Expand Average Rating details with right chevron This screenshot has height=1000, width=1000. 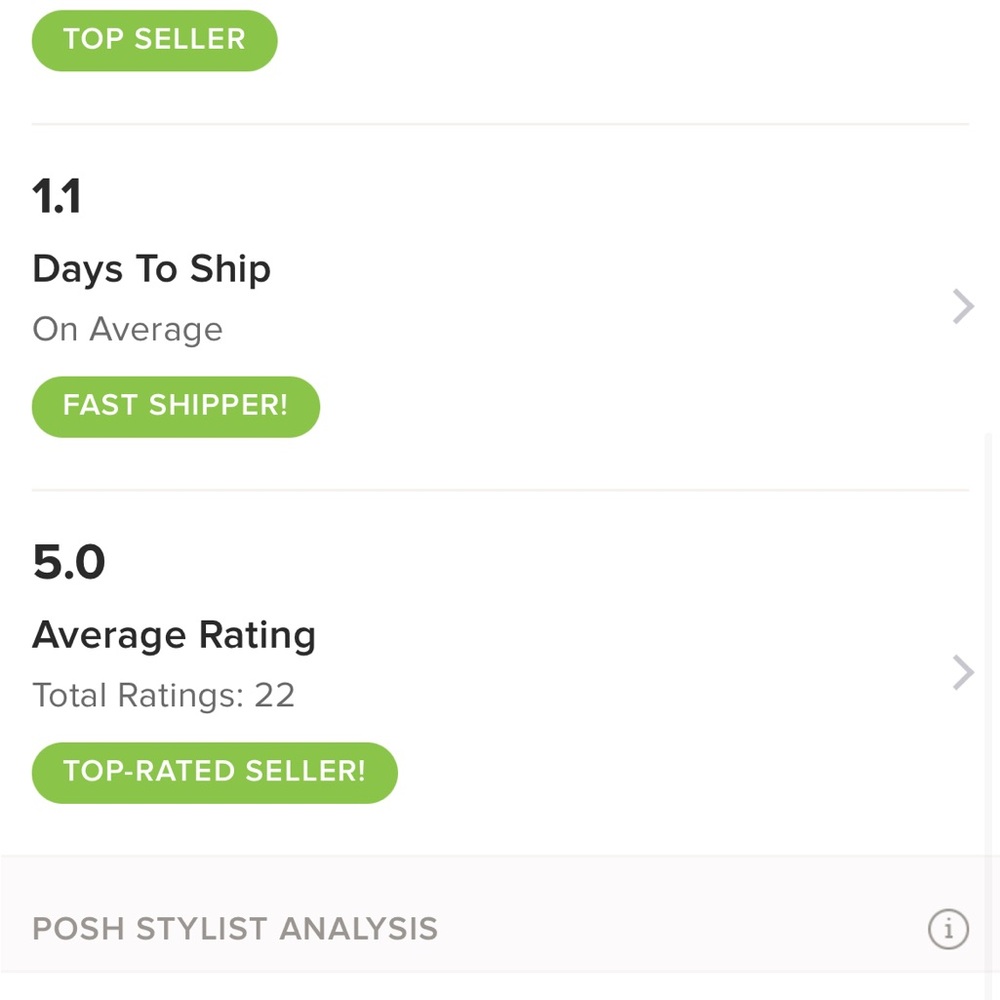point(962,673)
